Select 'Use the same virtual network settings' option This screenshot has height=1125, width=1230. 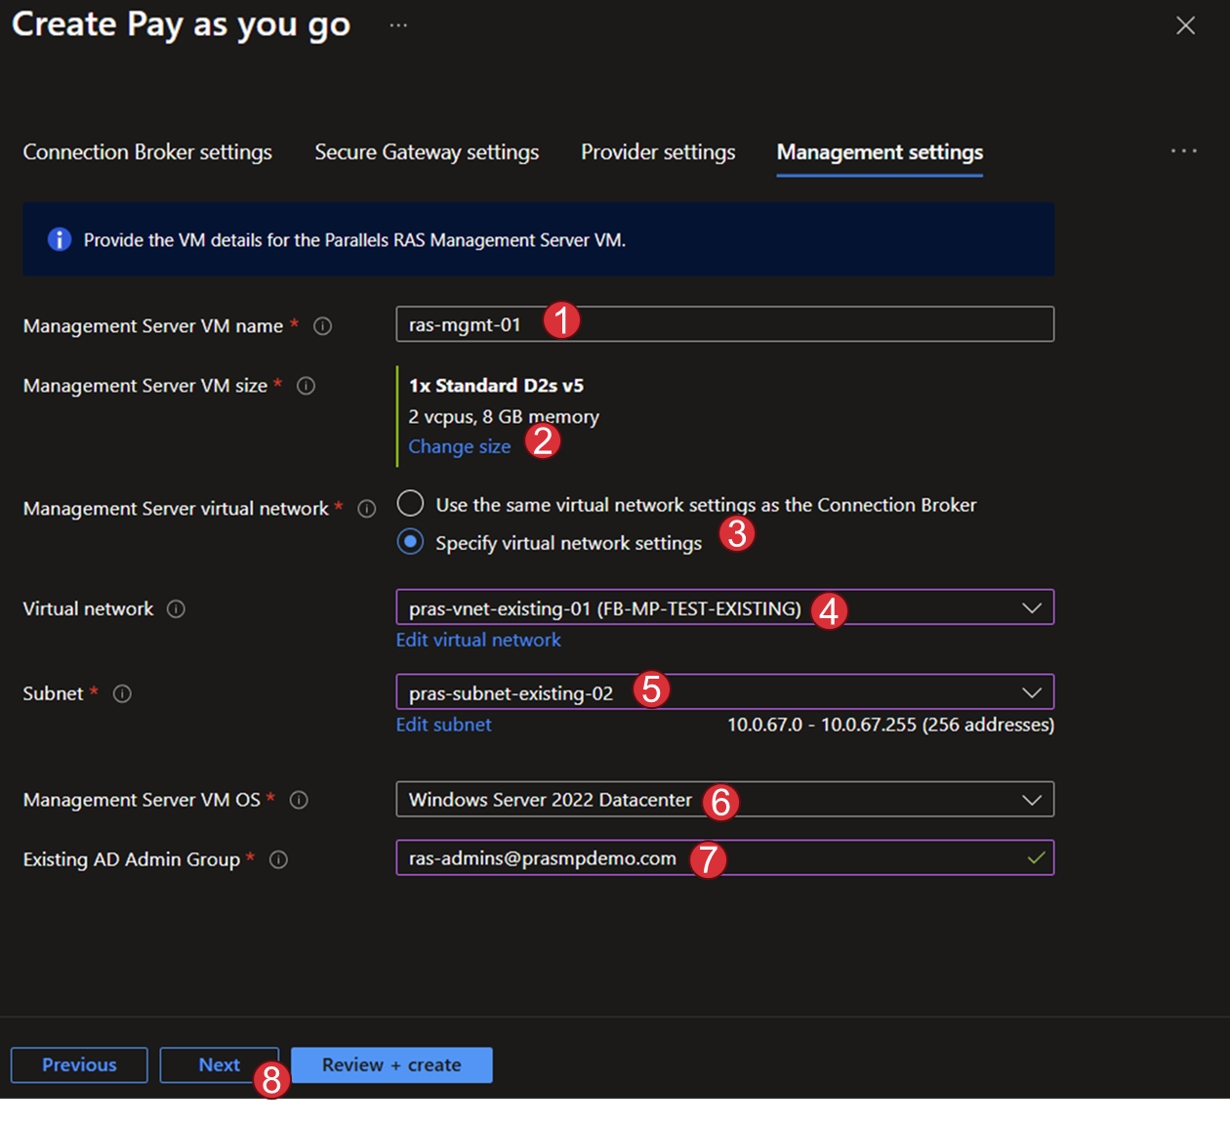click(410, 504)
